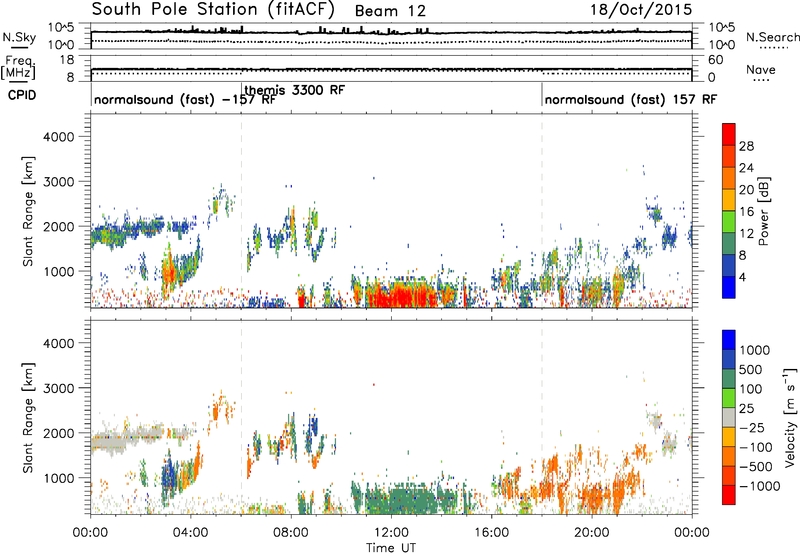Click the '16:00' time tick label
Screen dimensions: 800x554
coord(491,533)
